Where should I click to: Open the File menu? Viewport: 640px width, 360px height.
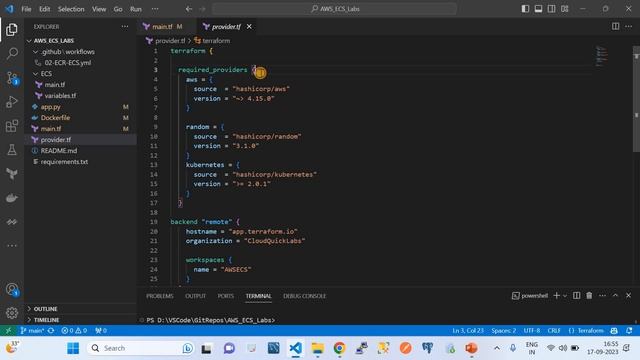point(26,9)
